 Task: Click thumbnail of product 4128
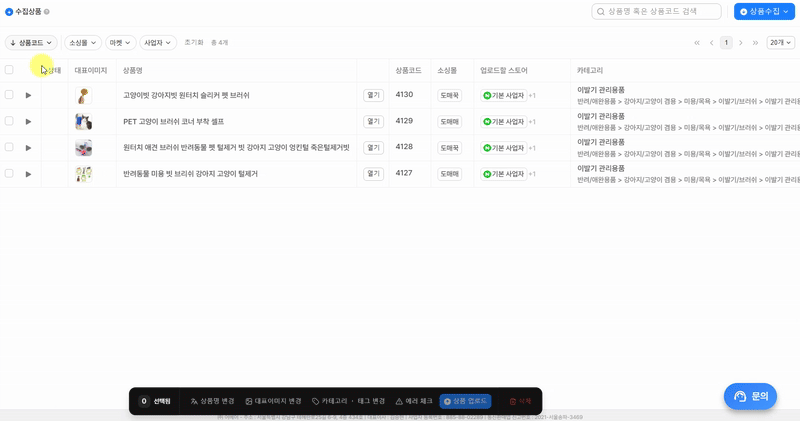[84, 148]
